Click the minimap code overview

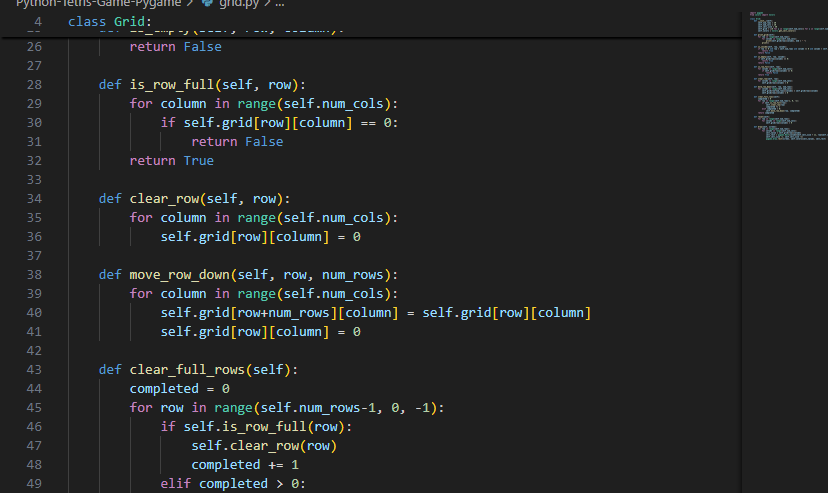(785, 80)
